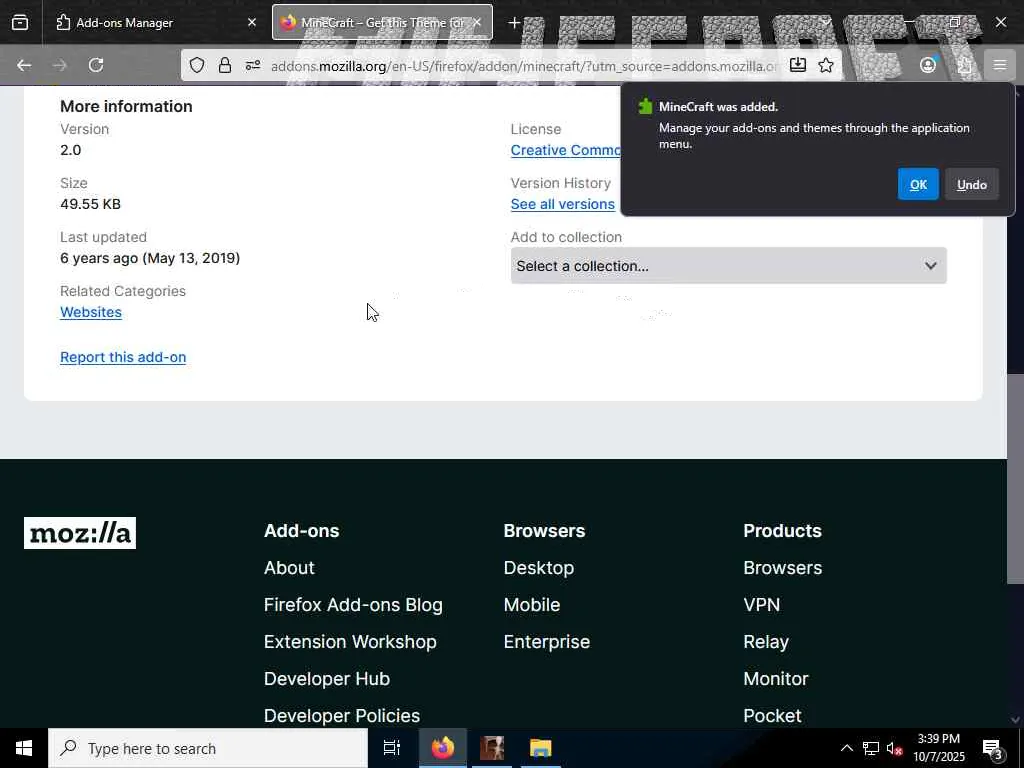Open the Enterprise link in footer
Screen dimensions: 1024x768
pyautogui.click(x=547, y=642)
